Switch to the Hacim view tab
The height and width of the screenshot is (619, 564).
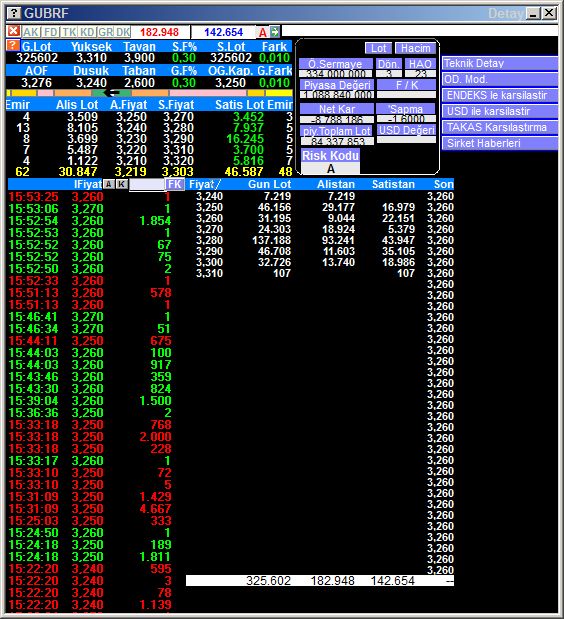coord(415,48)
